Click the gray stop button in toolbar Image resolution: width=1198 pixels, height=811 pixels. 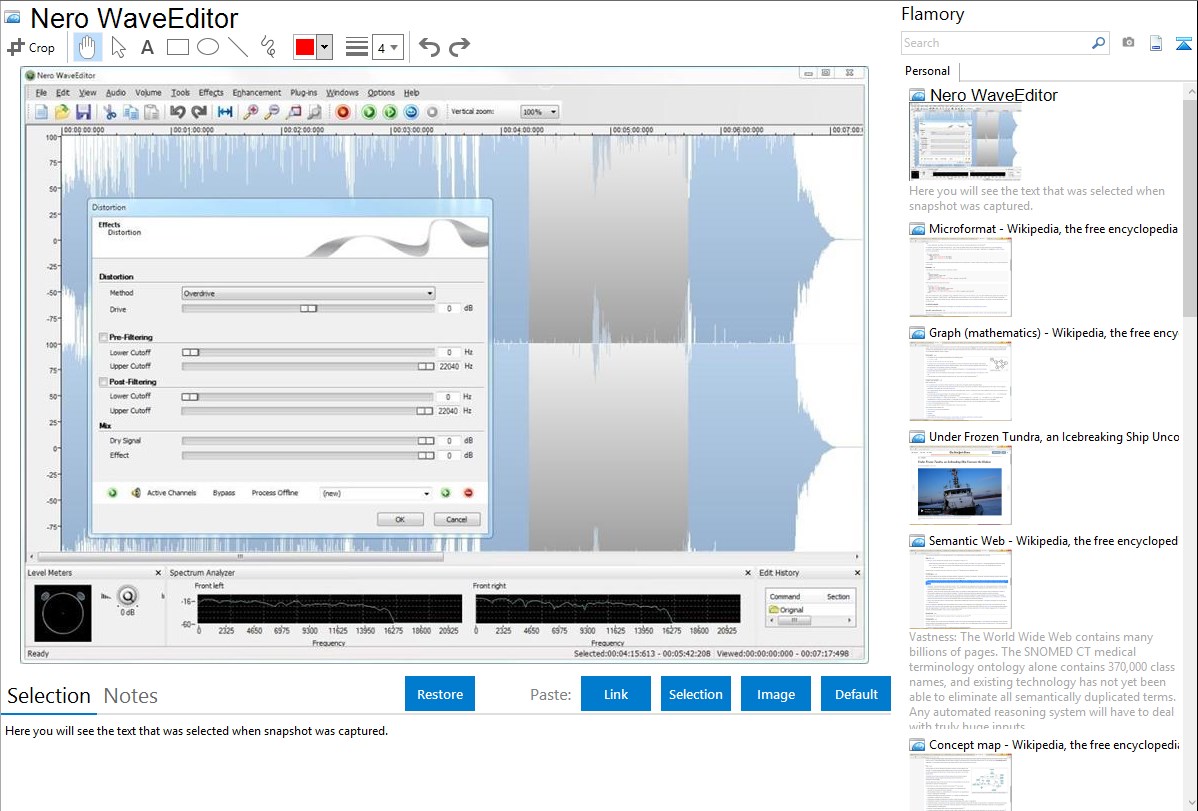[432, 112]
